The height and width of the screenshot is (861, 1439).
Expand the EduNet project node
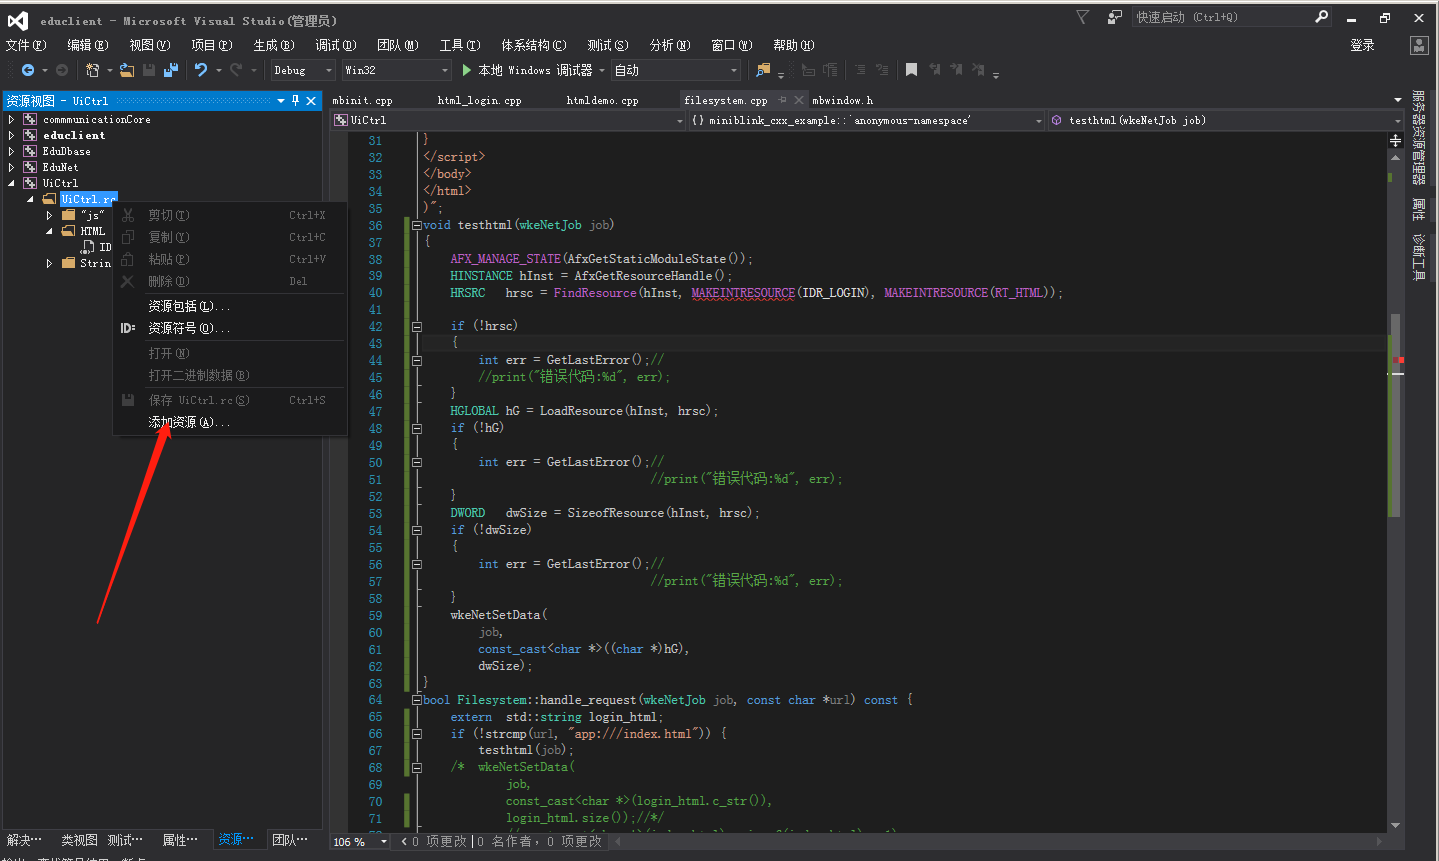coord(10,166)
